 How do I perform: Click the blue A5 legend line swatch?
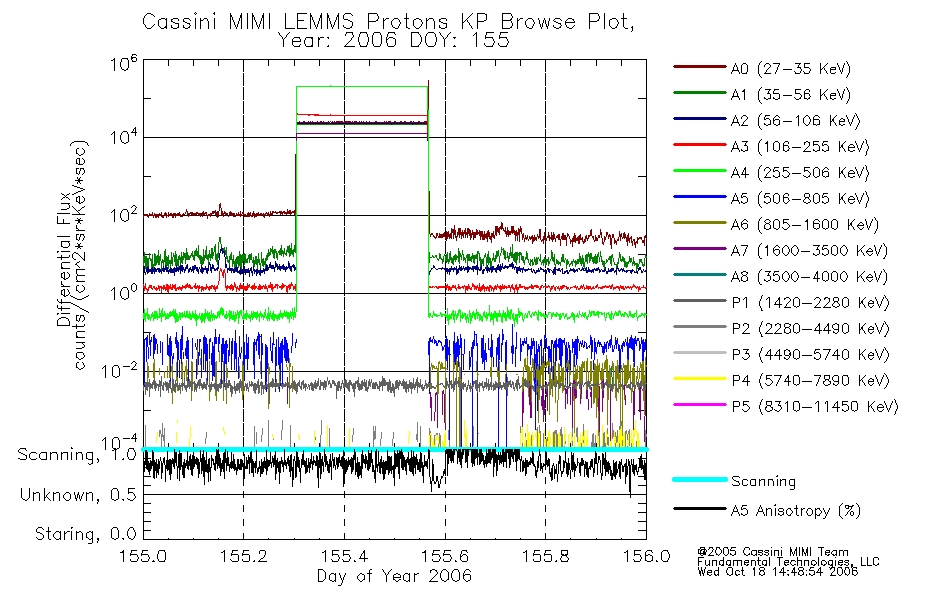699,197
